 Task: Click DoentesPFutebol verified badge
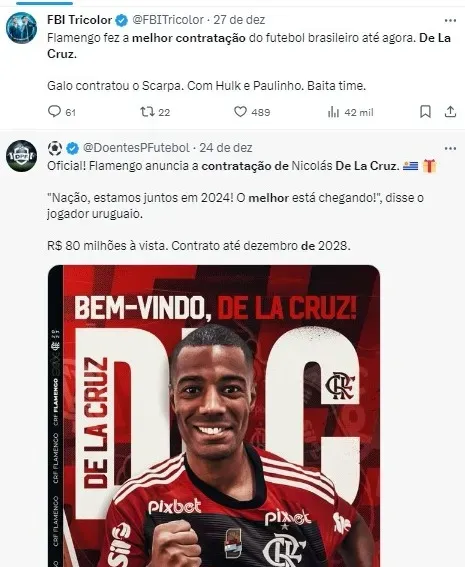(72, 148)
